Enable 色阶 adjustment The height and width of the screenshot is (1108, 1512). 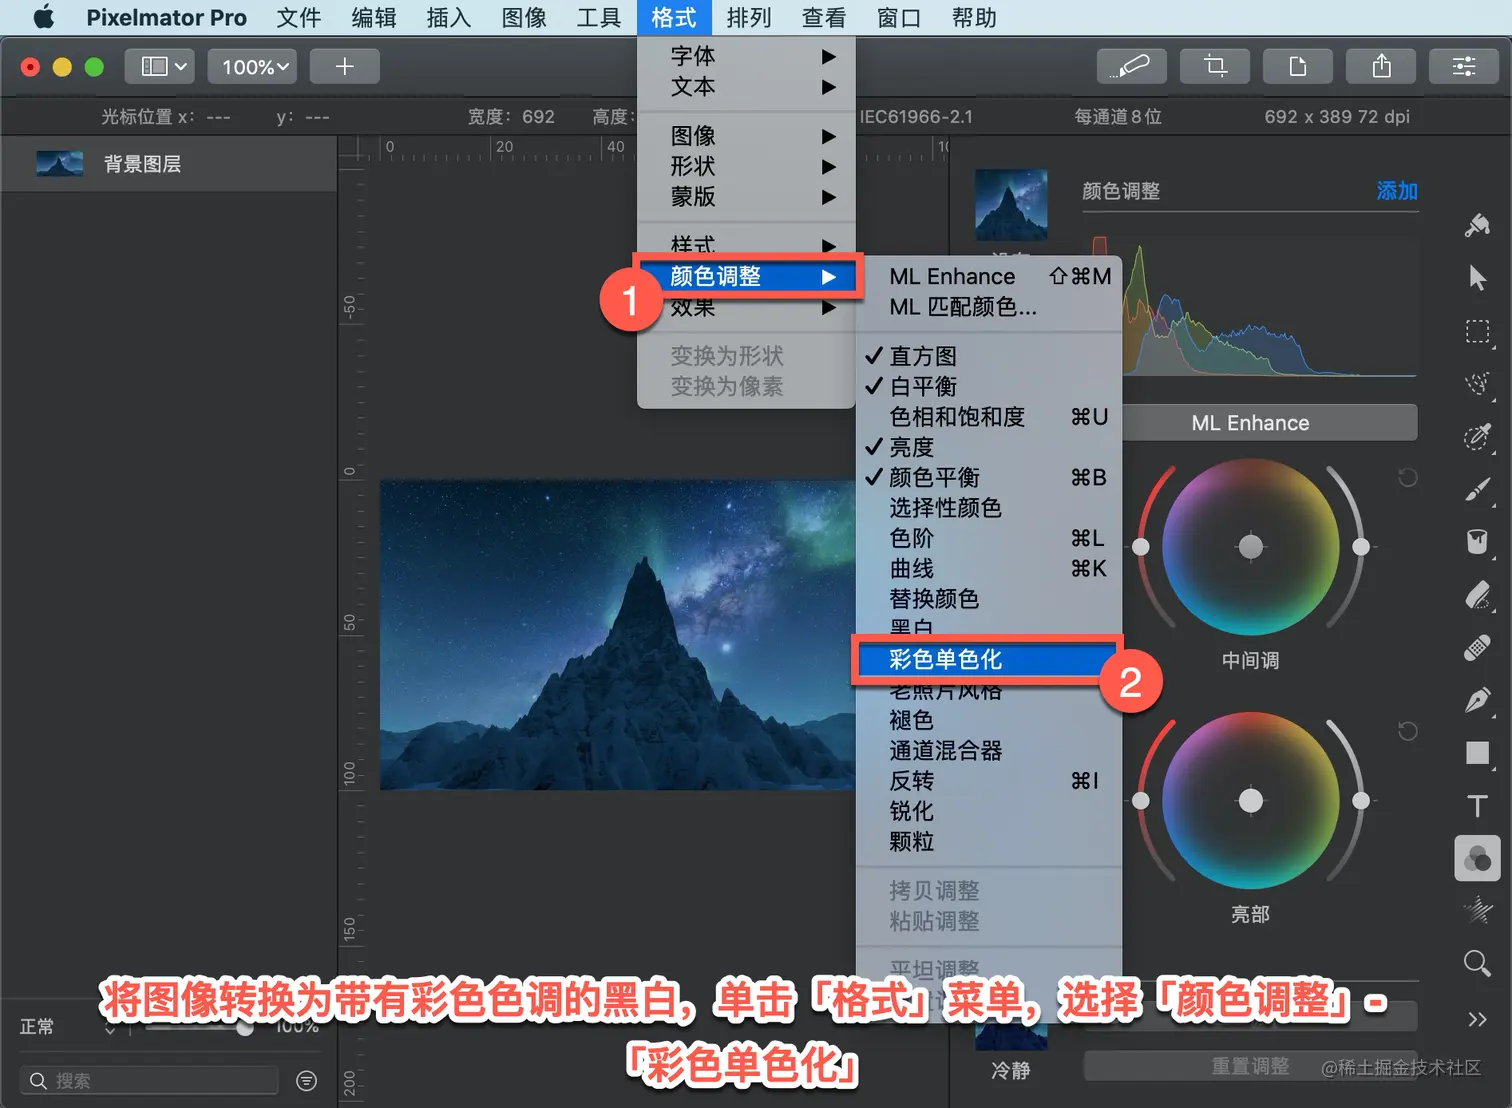(988, 538)
